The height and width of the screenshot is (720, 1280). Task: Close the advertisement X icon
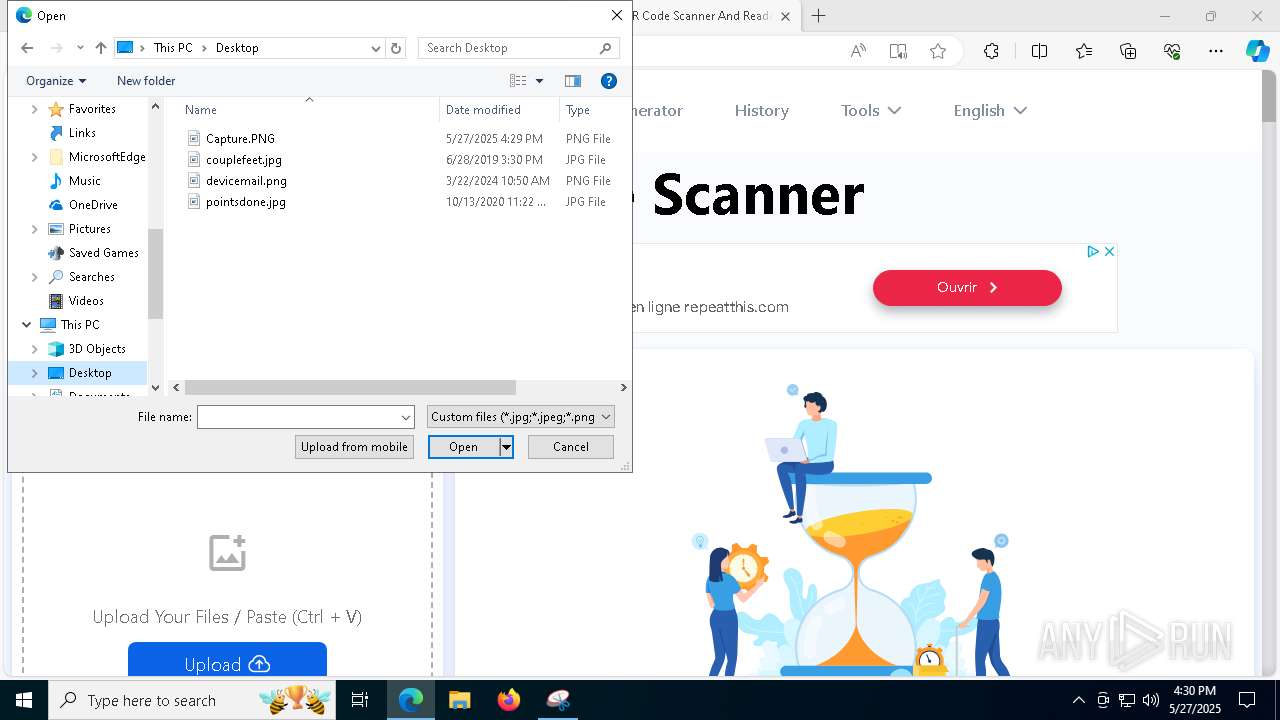1109,252
